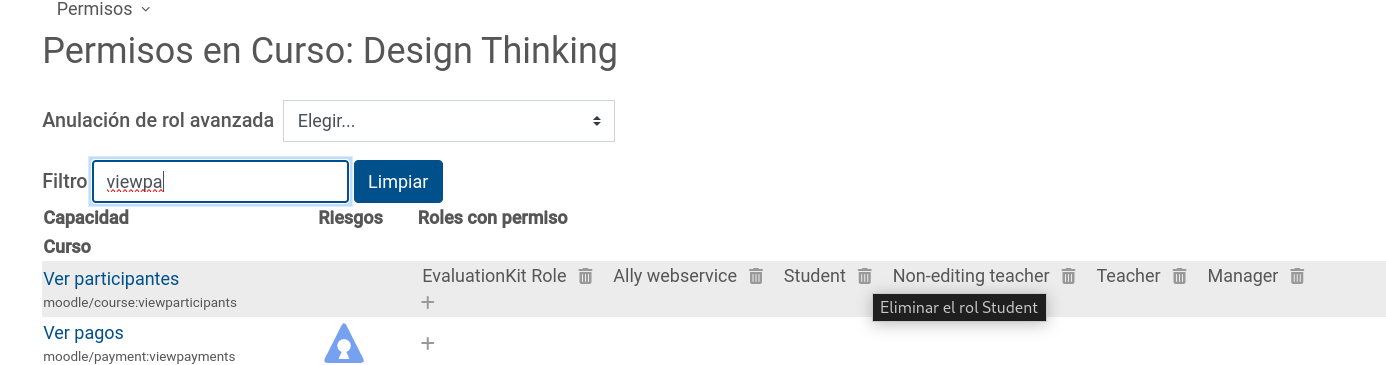Add role to Ver participantes with plus icon

pos(428,302)
